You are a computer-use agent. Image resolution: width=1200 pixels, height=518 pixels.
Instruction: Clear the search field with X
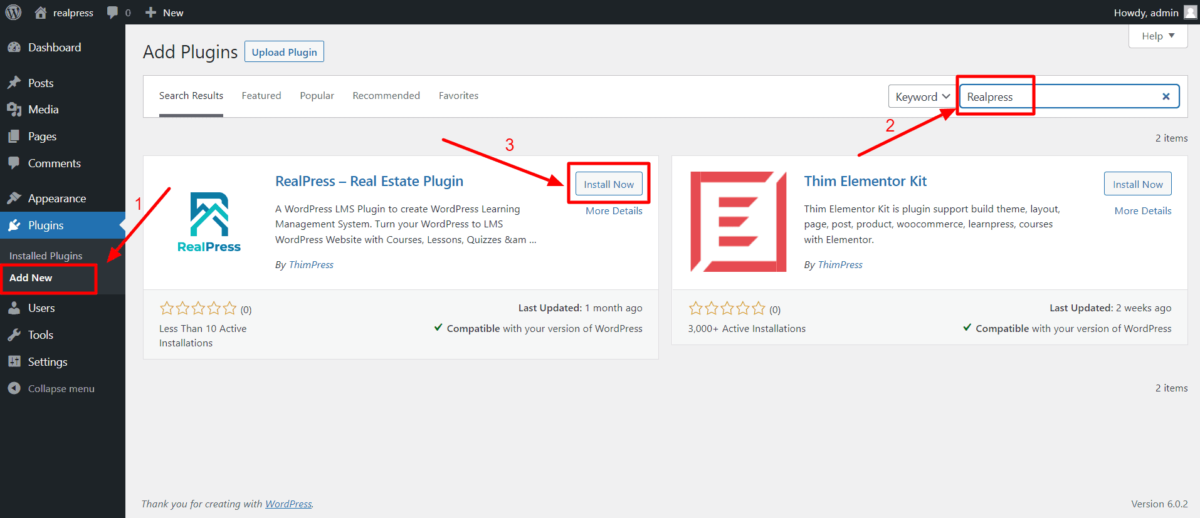click(1165, 97)
